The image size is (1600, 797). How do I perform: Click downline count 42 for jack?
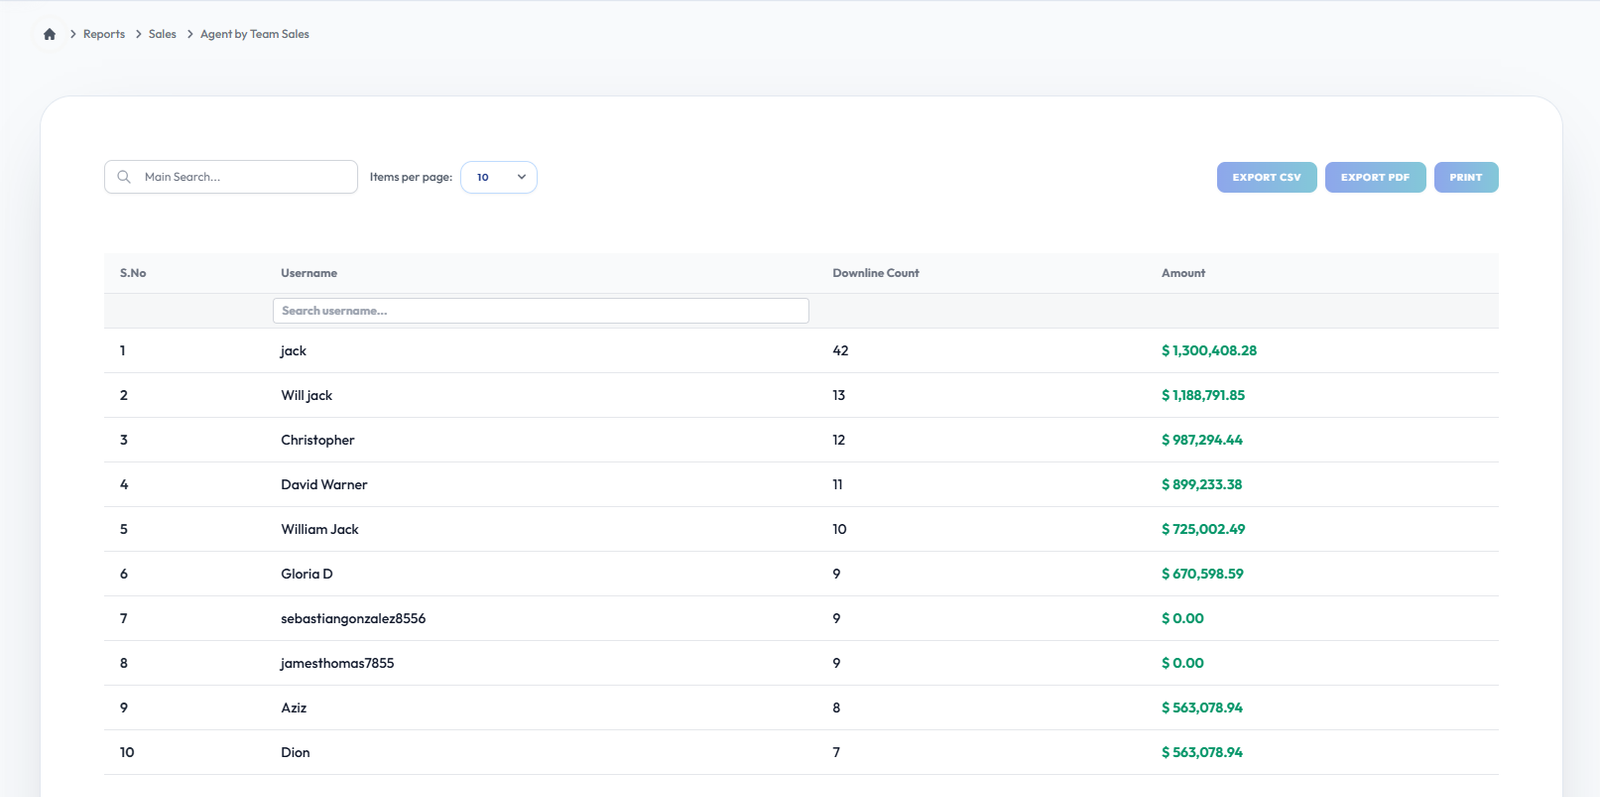[840, 351]
